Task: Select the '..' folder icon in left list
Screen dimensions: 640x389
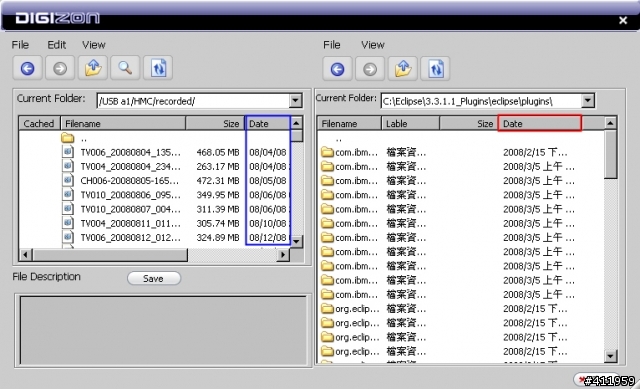Action: 68,138
